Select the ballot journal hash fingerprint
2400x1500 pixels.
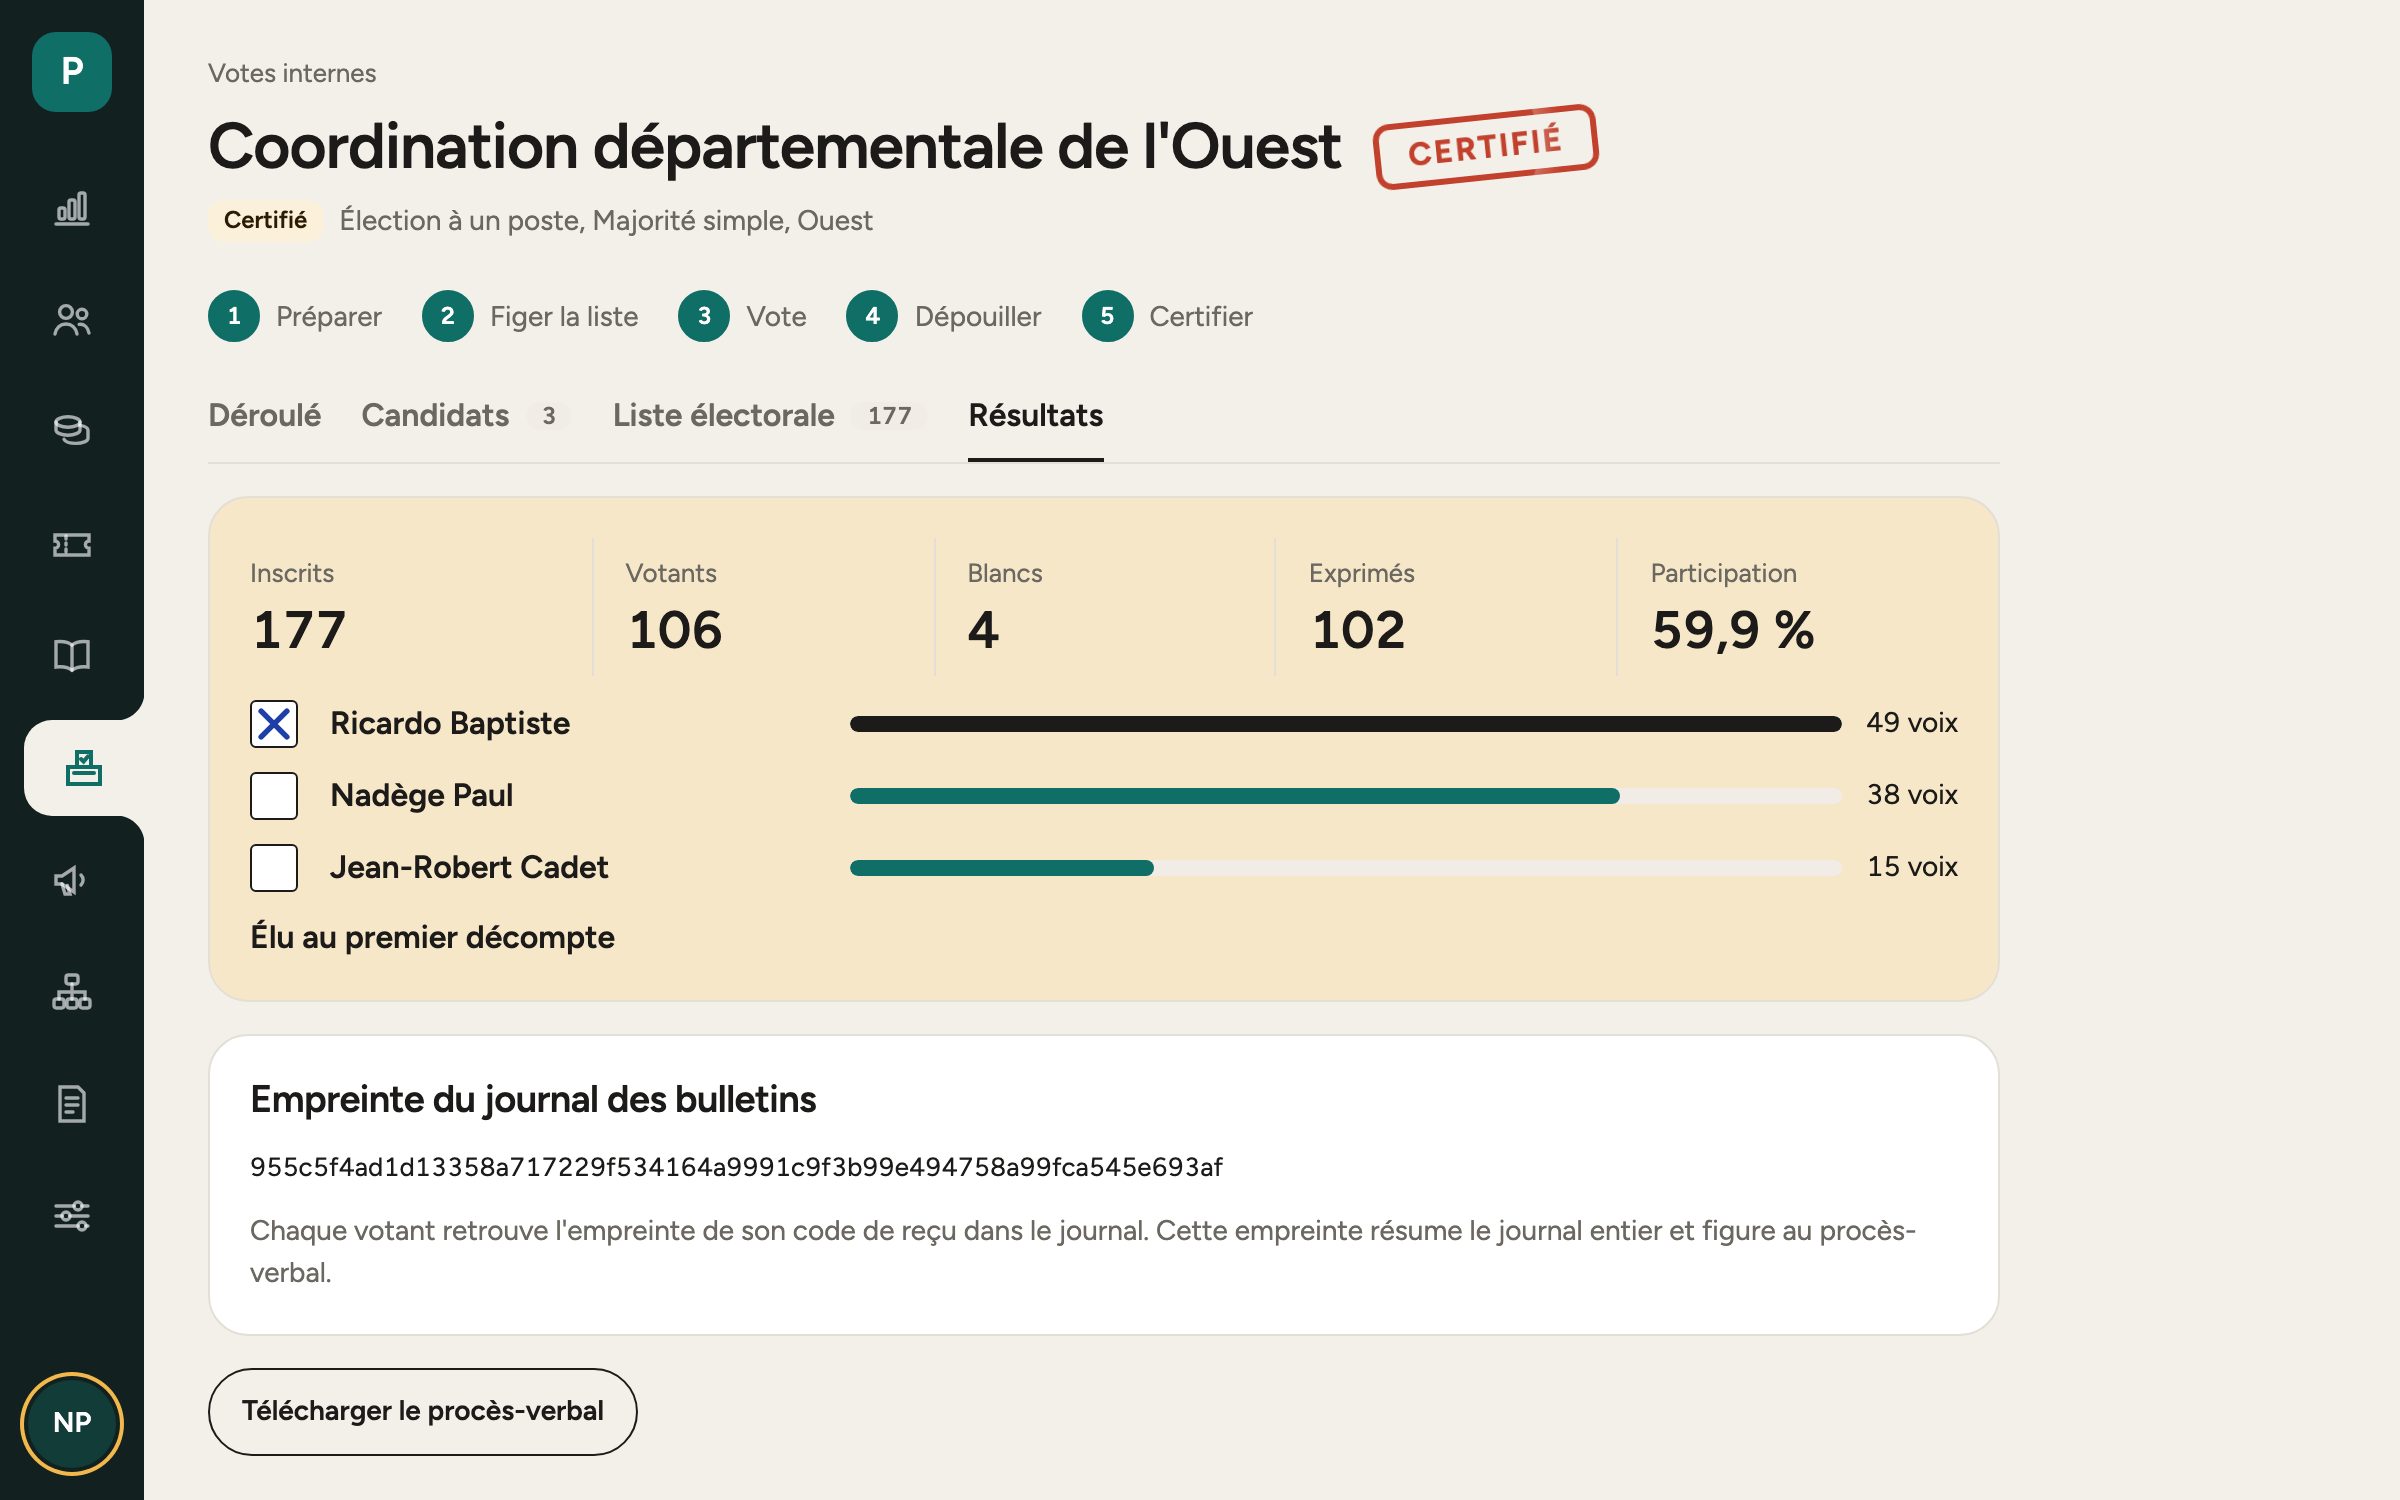click(x=736, y=1167)
